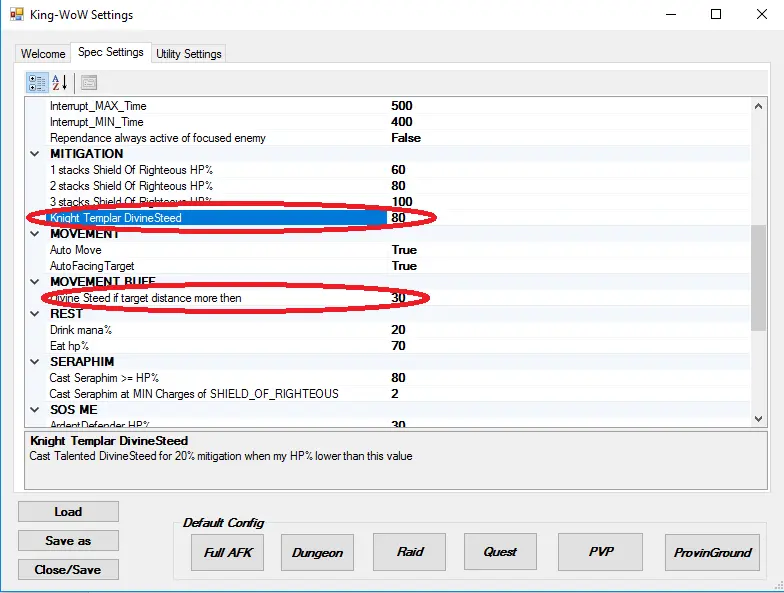784x593 pixels.
Task: Apply the Quest default config
Action: pyautogui.click(x=500, y=552)
